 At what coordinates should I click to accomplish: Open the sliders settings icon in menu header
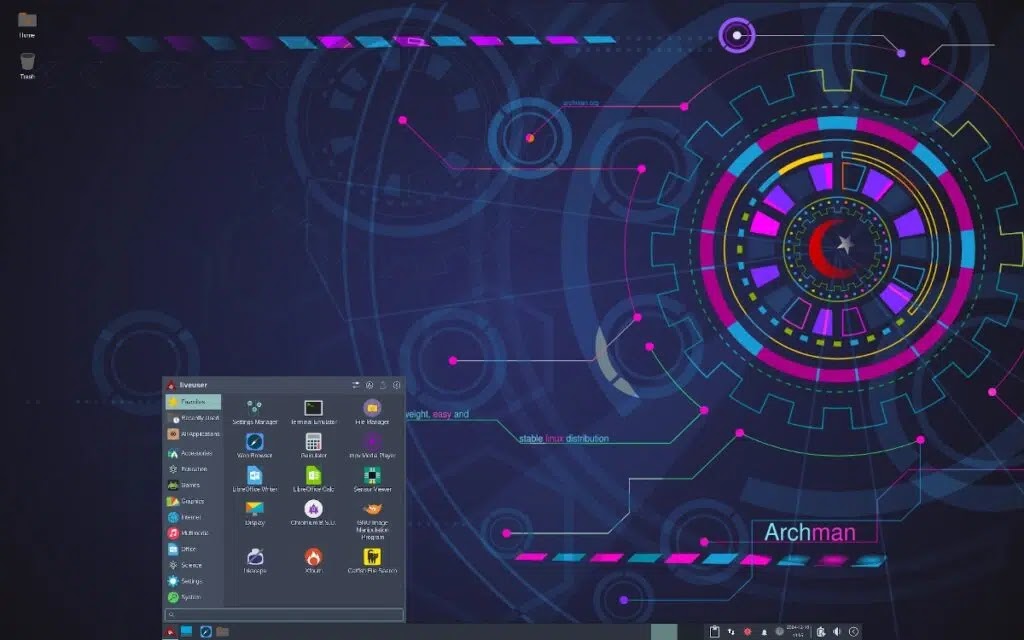tap(356, 385)
